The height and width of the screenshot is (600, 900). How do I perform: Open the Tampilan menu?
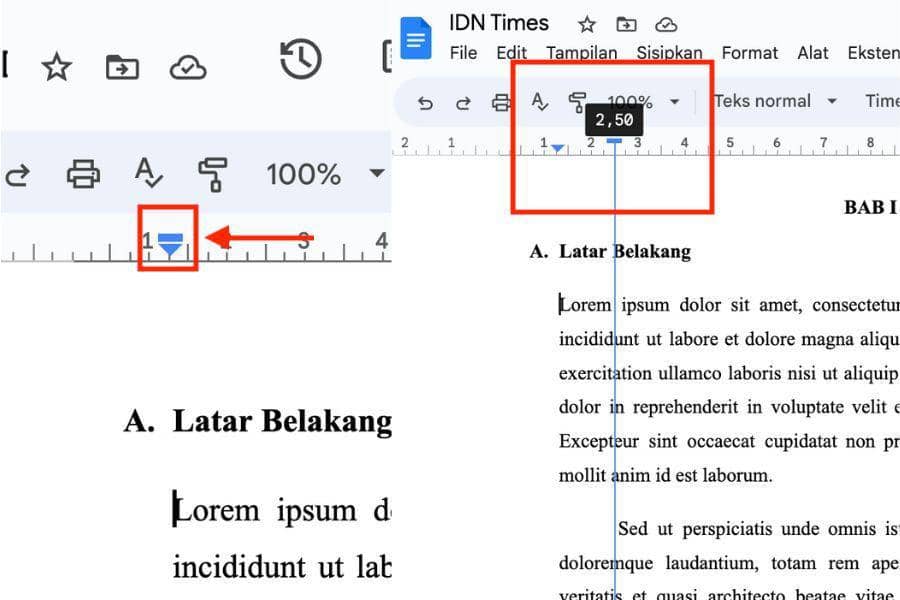pyautogui.click(x=583, y=53)
